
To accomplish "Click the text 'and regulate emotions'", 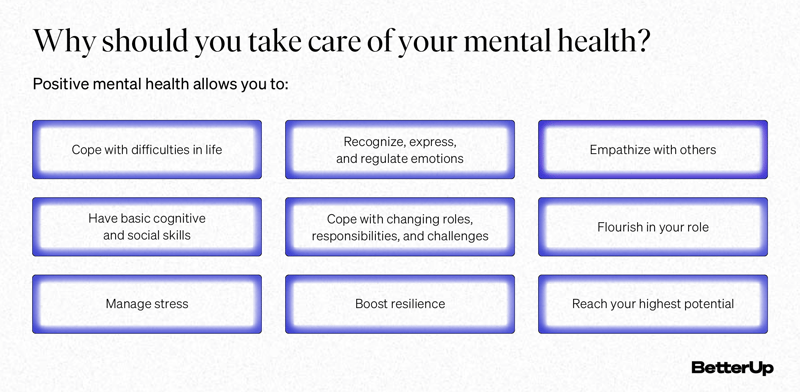I will (400, 159).
